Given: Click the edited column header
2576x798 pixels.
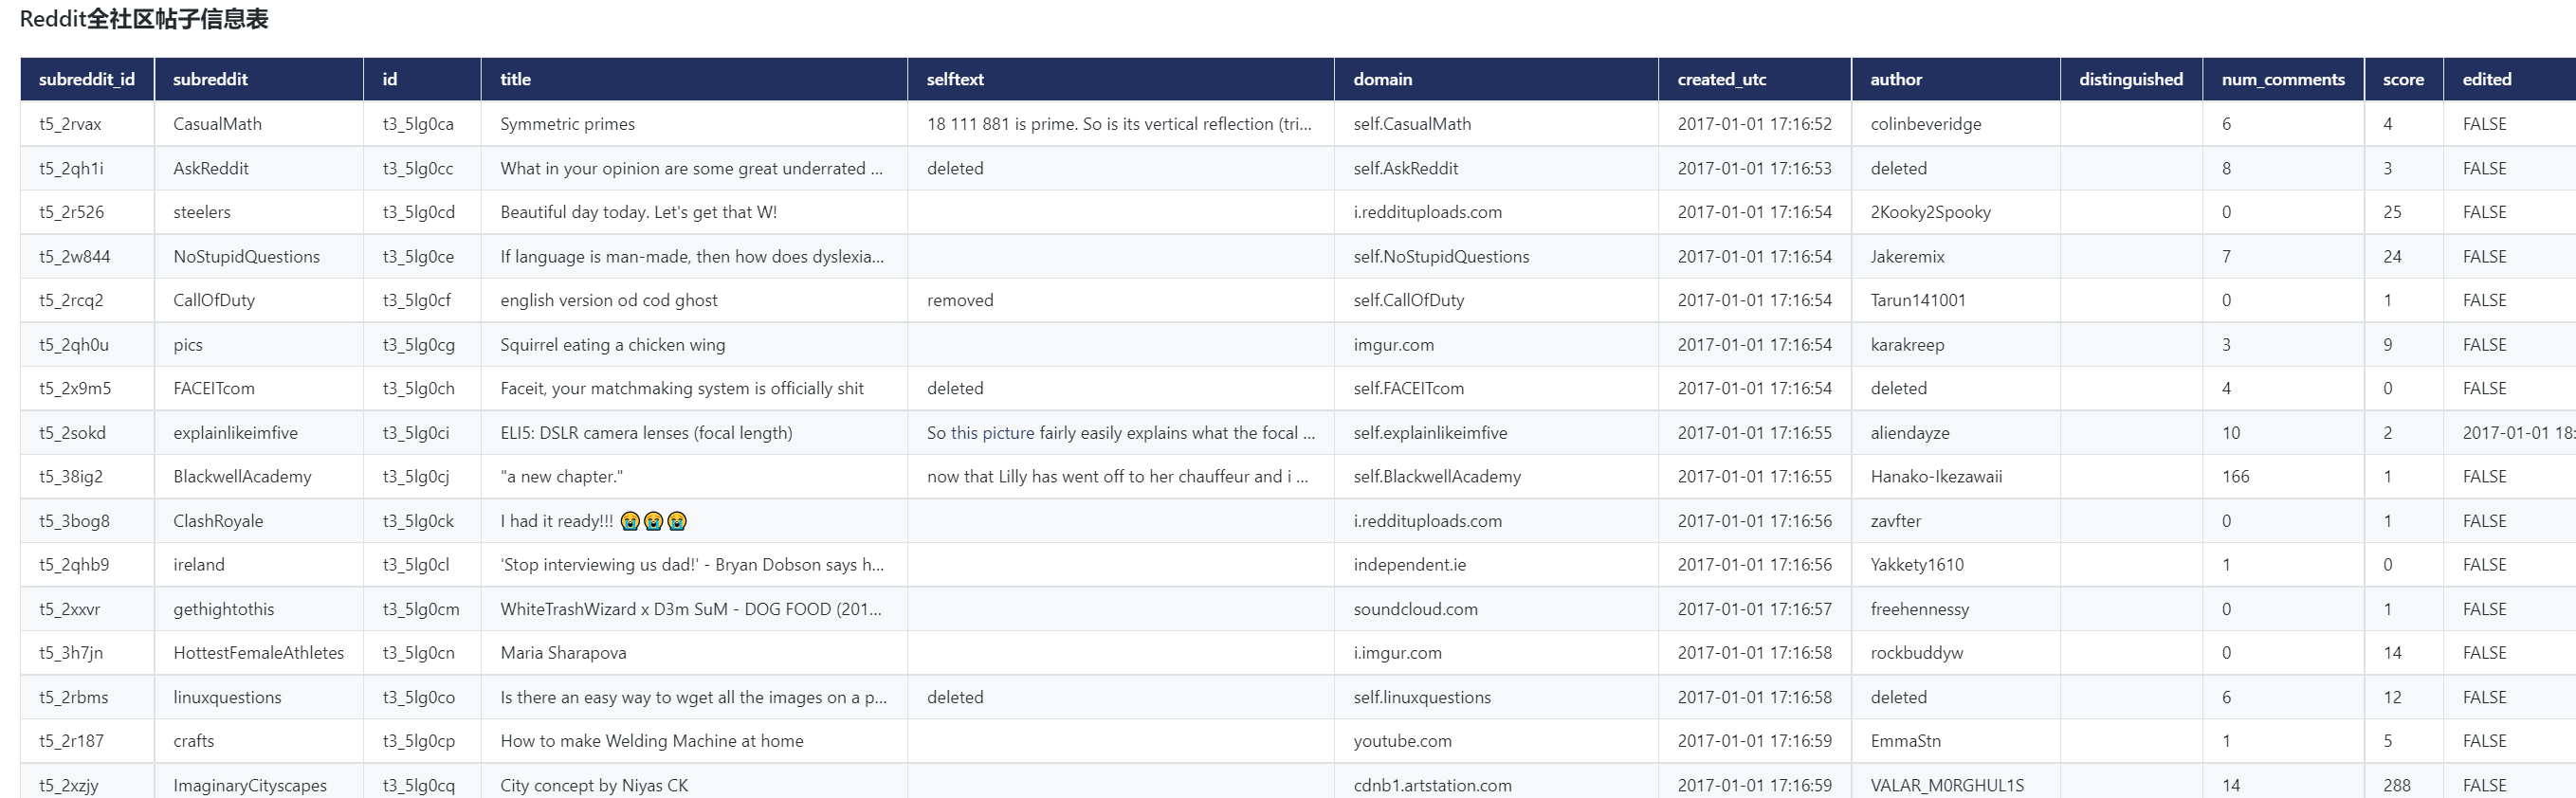Looking at the screenshot, I should coord(2510,79).
